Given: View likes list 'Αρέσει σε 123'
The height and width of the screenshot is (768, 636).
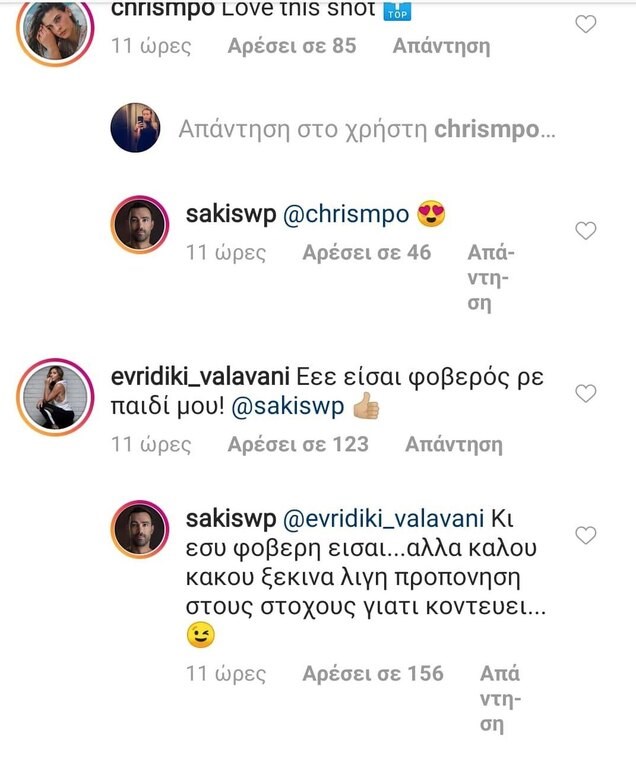Looking at the screenshot, I should (x=298, y=444).
